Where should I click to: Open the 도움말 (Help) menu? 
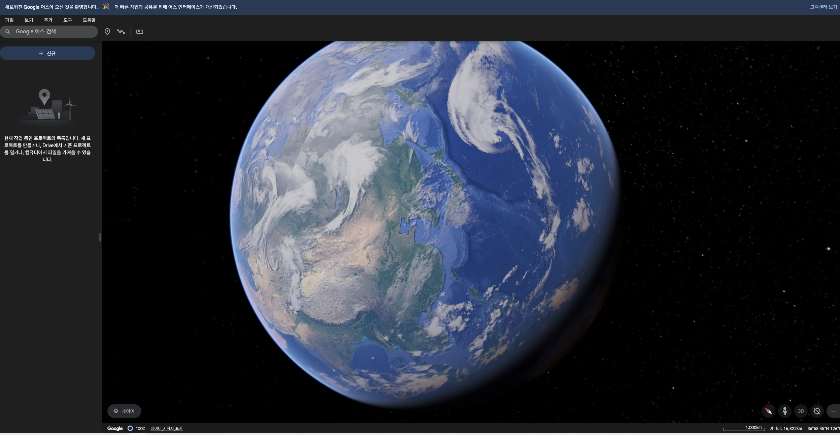(x=89, y=20)
